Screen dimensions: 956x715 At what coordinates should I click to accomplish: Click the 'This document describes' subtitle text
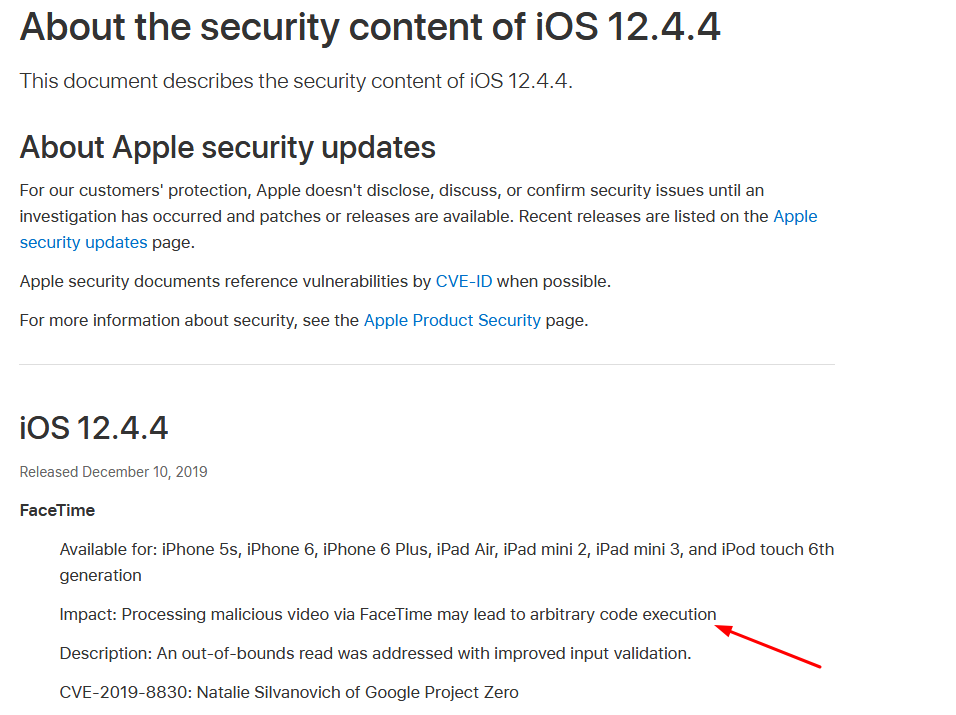(x=296, y=81)
